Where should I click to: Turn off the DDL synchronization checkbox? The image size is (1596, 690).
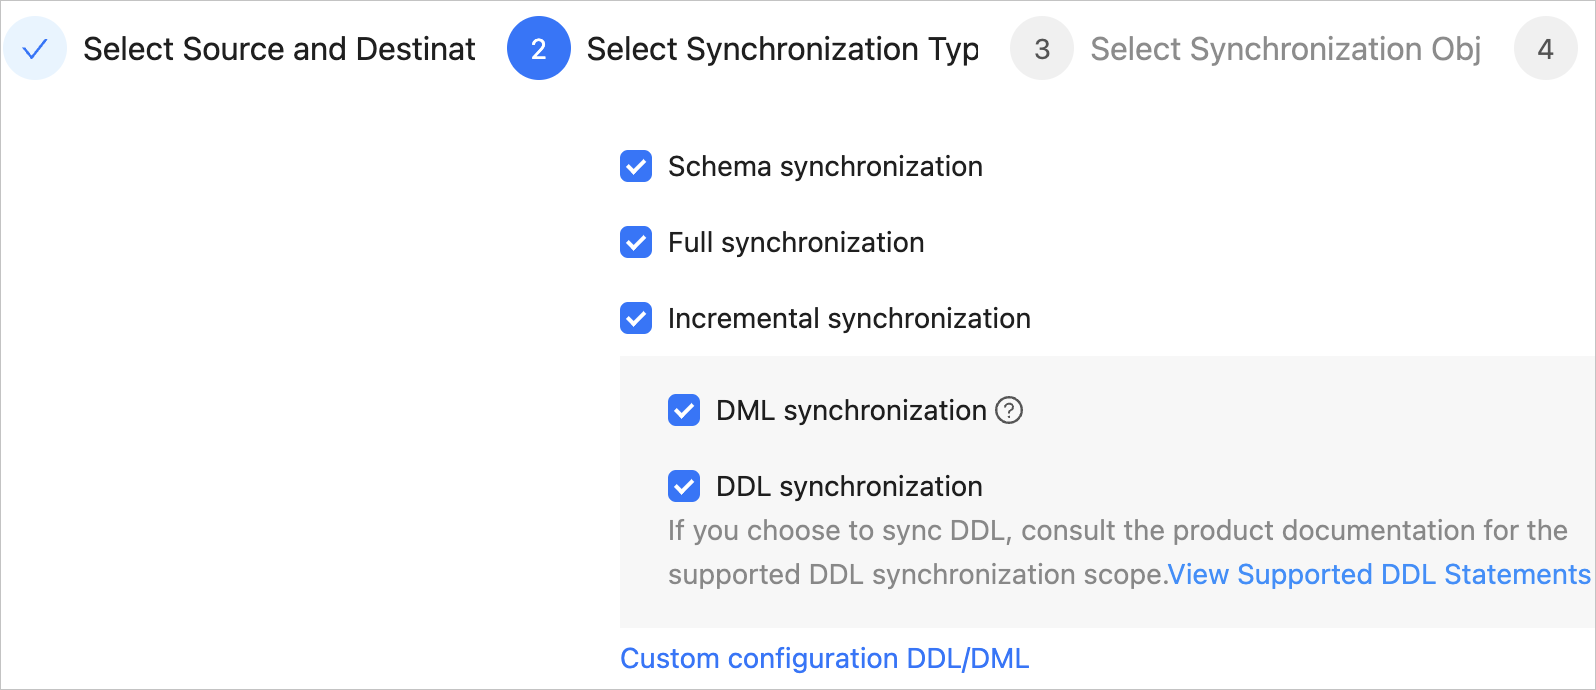pyautogui.click(x=684, y=486)
